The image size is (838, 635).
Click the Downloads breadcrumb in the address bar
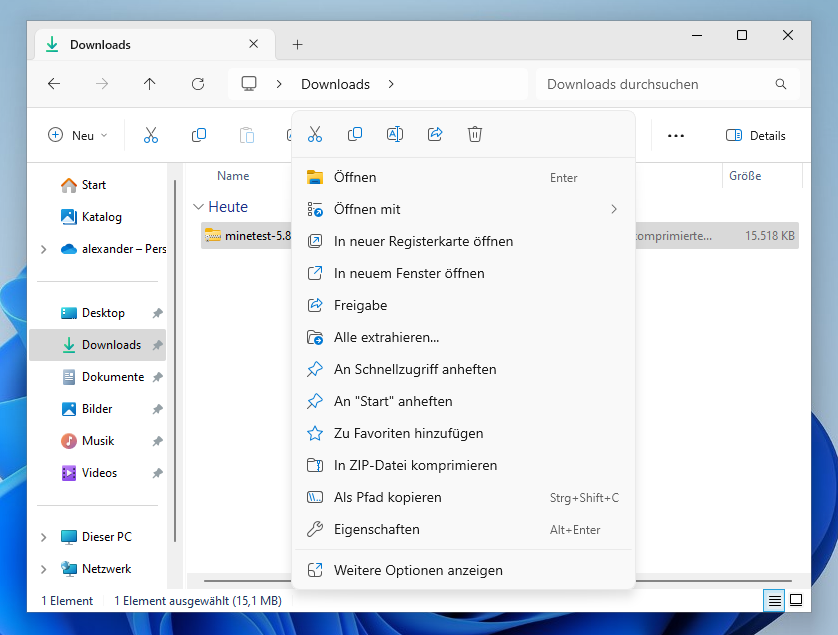click(335, 84)
